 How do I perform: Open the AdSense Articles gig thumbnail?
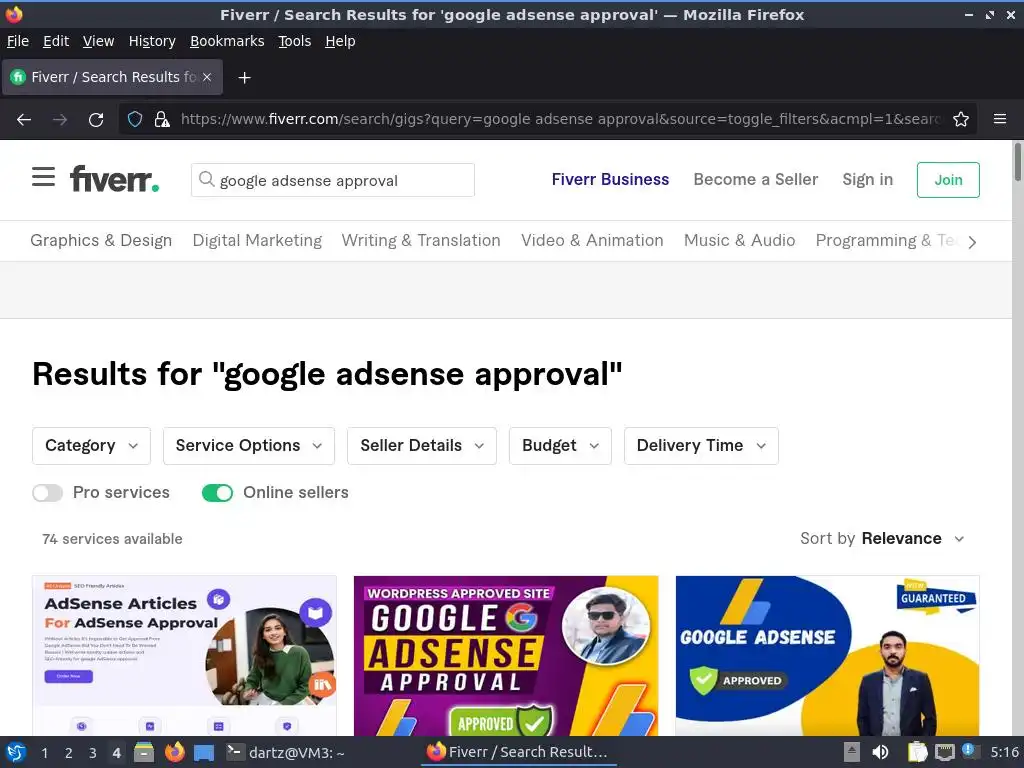point(184,656)
